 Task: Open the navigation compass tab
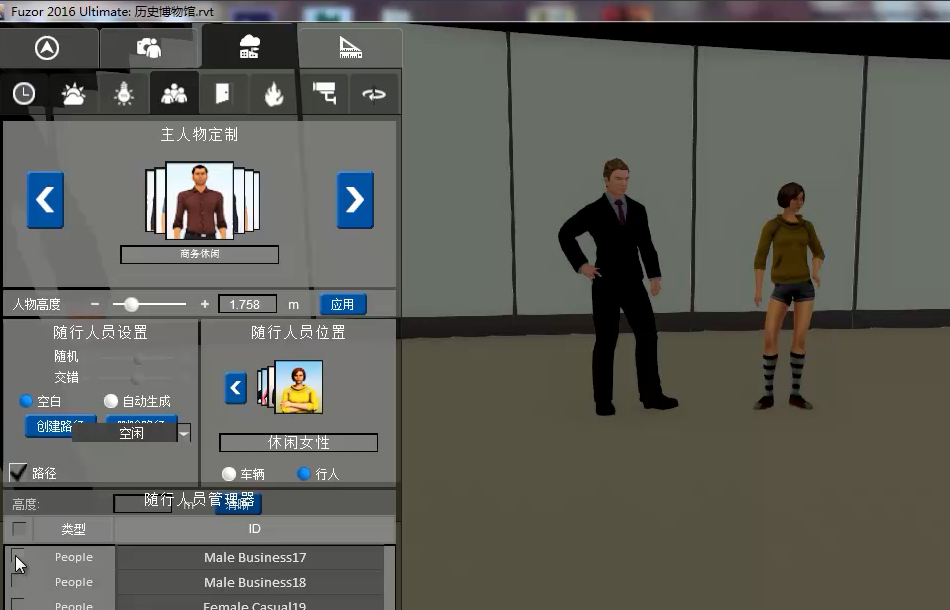point(47,48)
